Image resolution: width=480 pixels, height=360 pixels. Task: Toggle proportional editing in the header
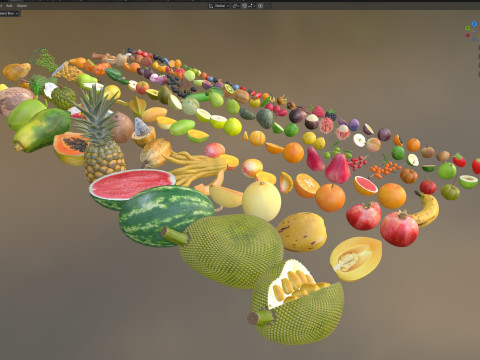[260, 6]
